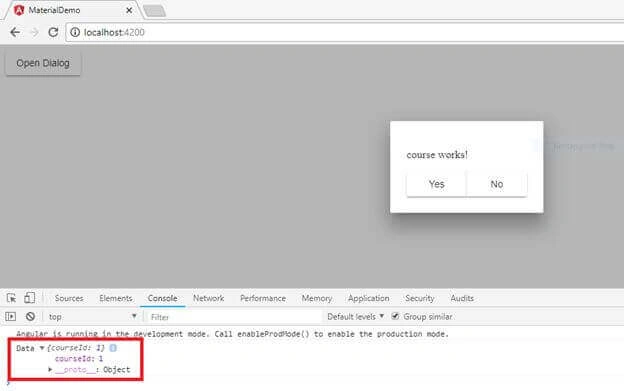This screenshot has width=624, height=391.
Task: Switch to the Elements tab
Action: 116,298
